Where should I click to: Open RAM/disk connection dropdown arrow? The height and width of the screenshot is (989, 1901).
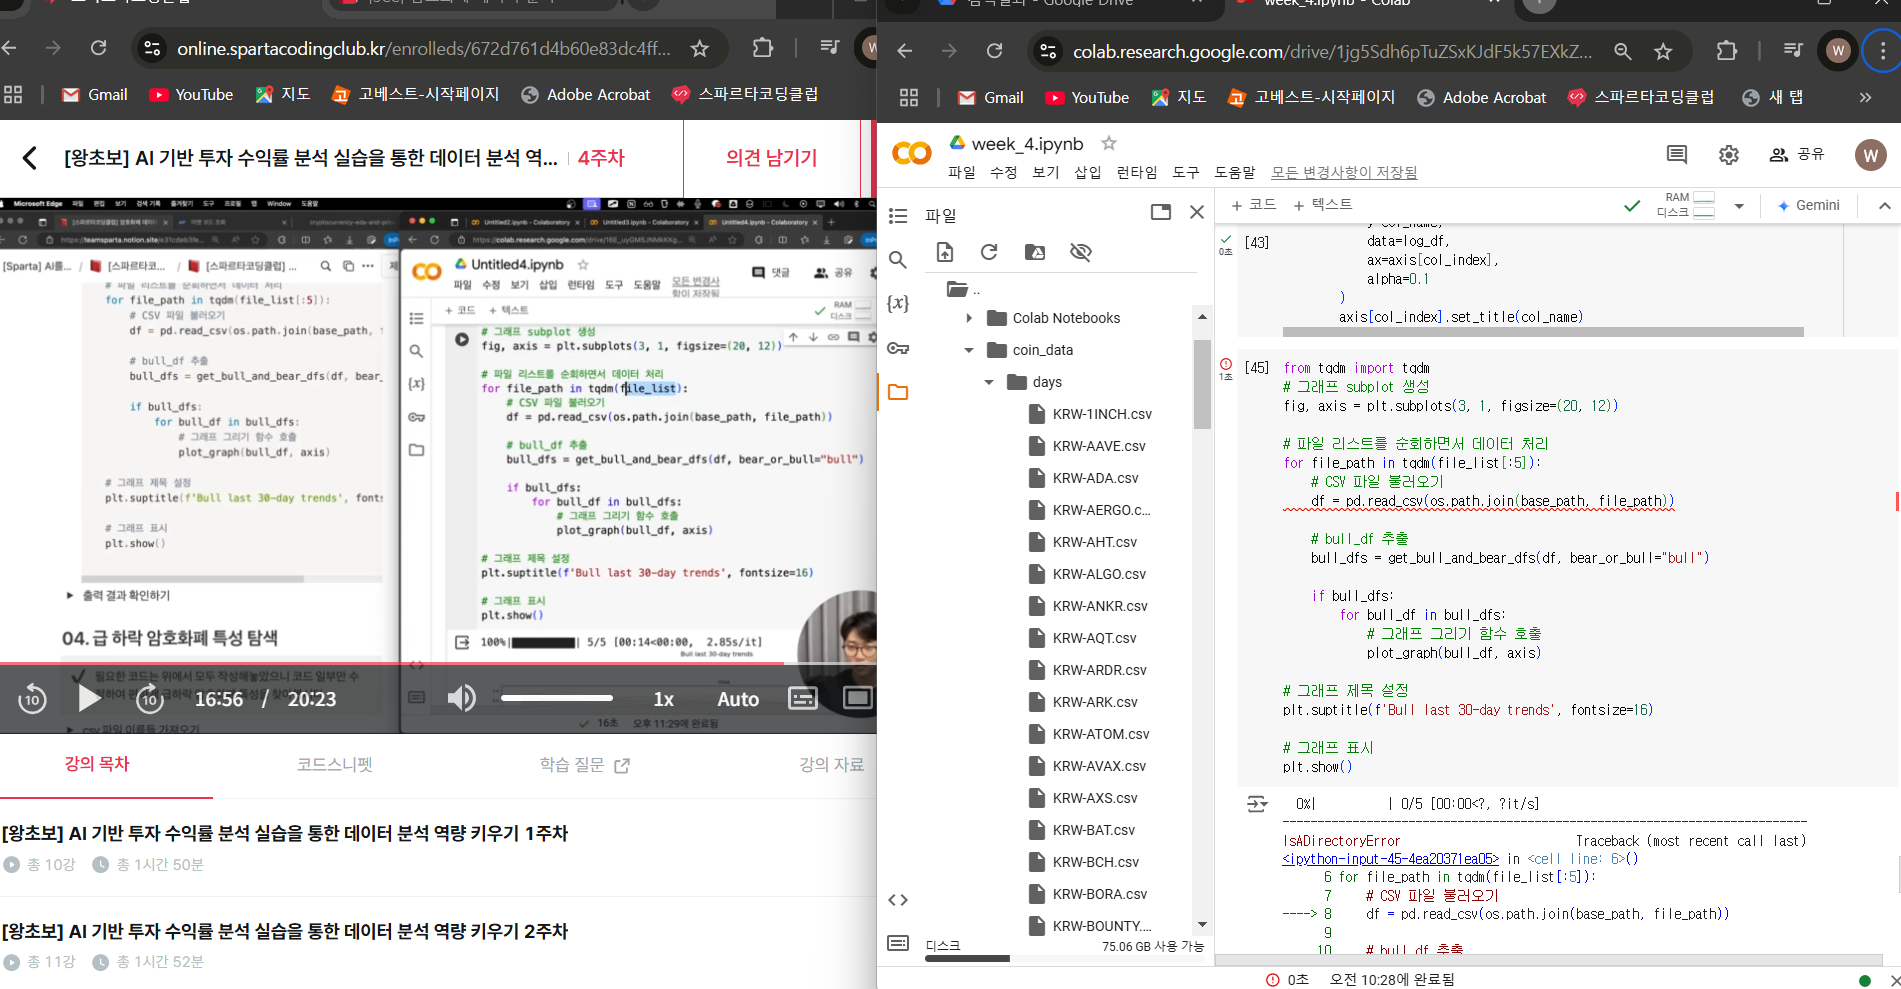click(1739, 205)
